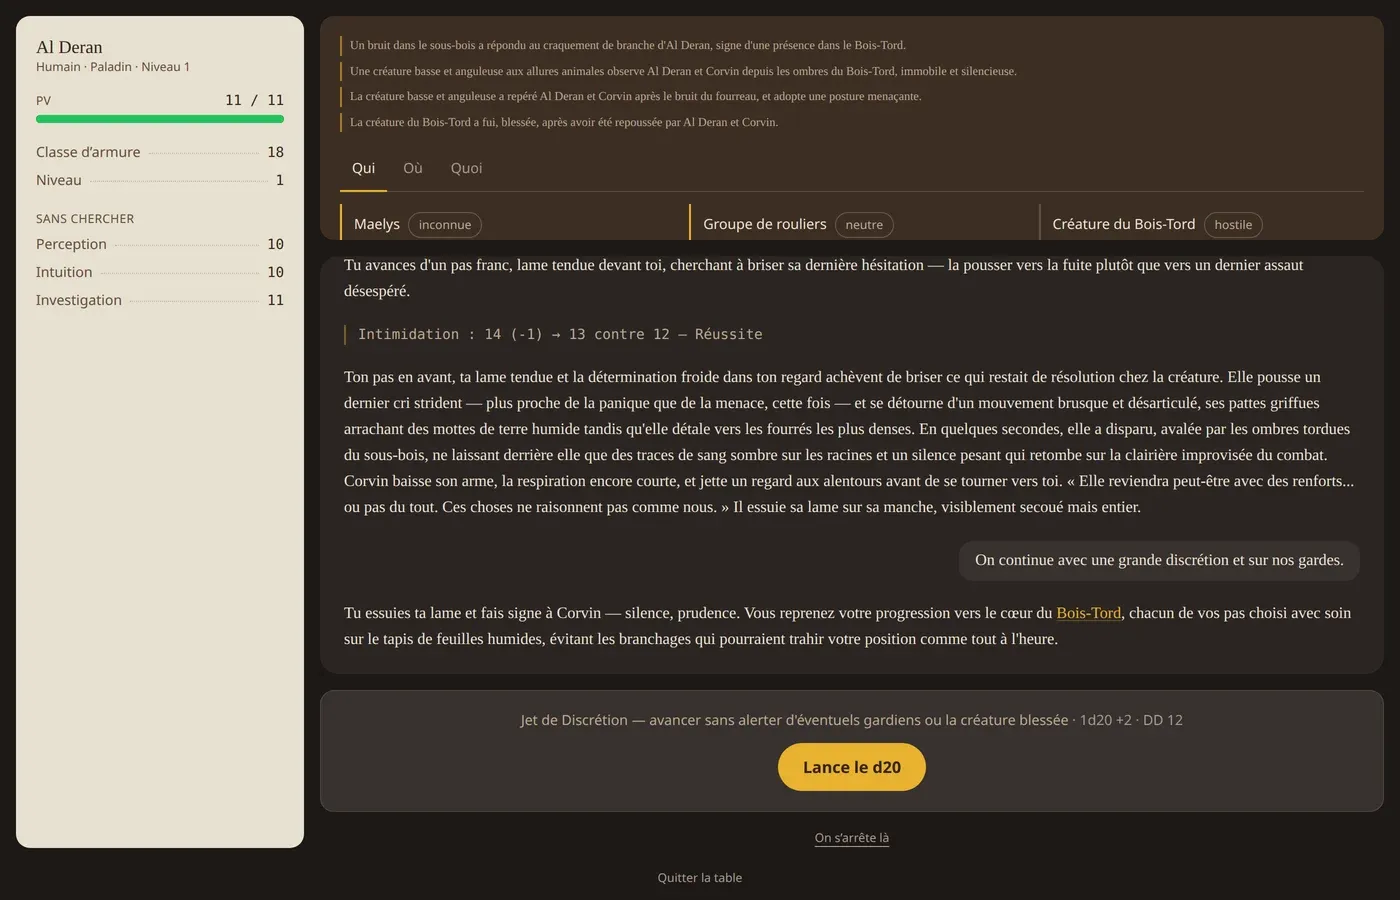Click the SANS CHERCHER heading
This screenshot has height=900, width=1400.
pos(85,219)
